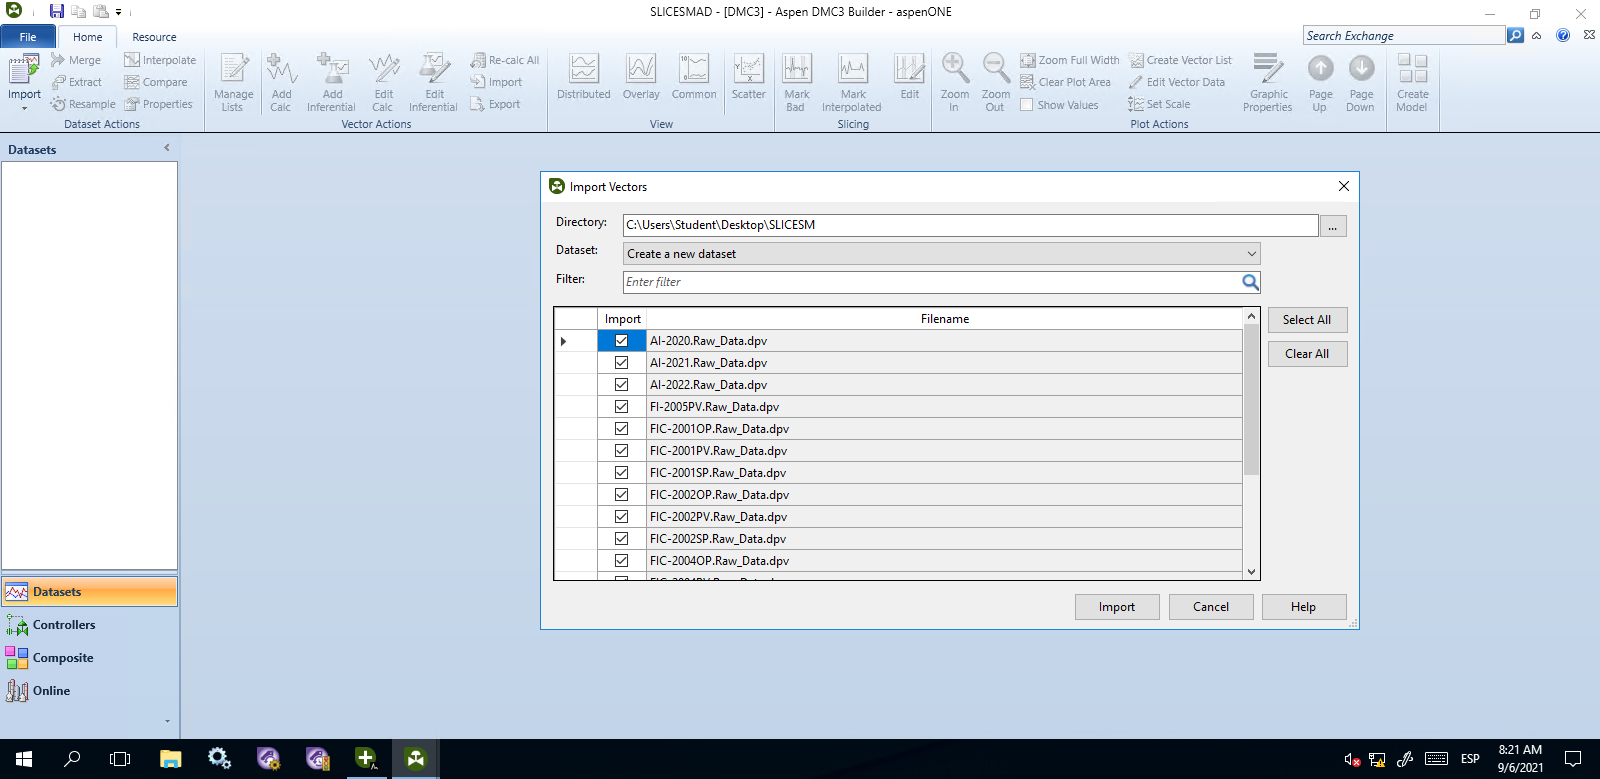Collapse the Datasets panel

(x=167, y=148)
